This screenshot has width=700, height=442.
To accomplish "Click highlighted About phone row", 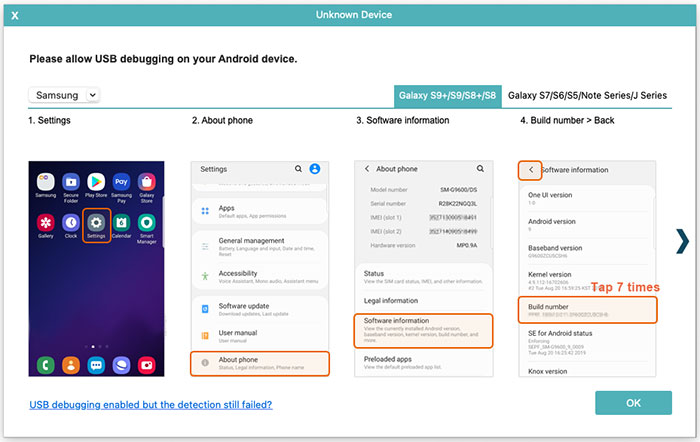I will [x=260, y=363].
